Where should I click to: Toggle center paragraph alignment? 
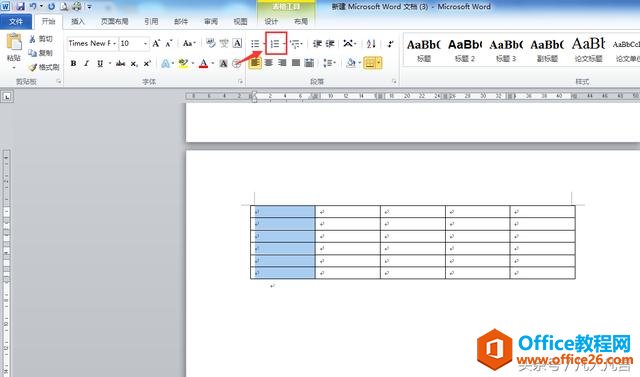(x=269, y=63)
